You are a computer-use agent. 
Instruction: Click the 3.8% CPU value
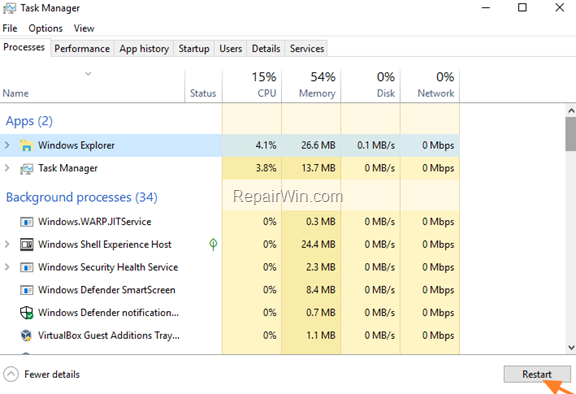pos(266,168)
